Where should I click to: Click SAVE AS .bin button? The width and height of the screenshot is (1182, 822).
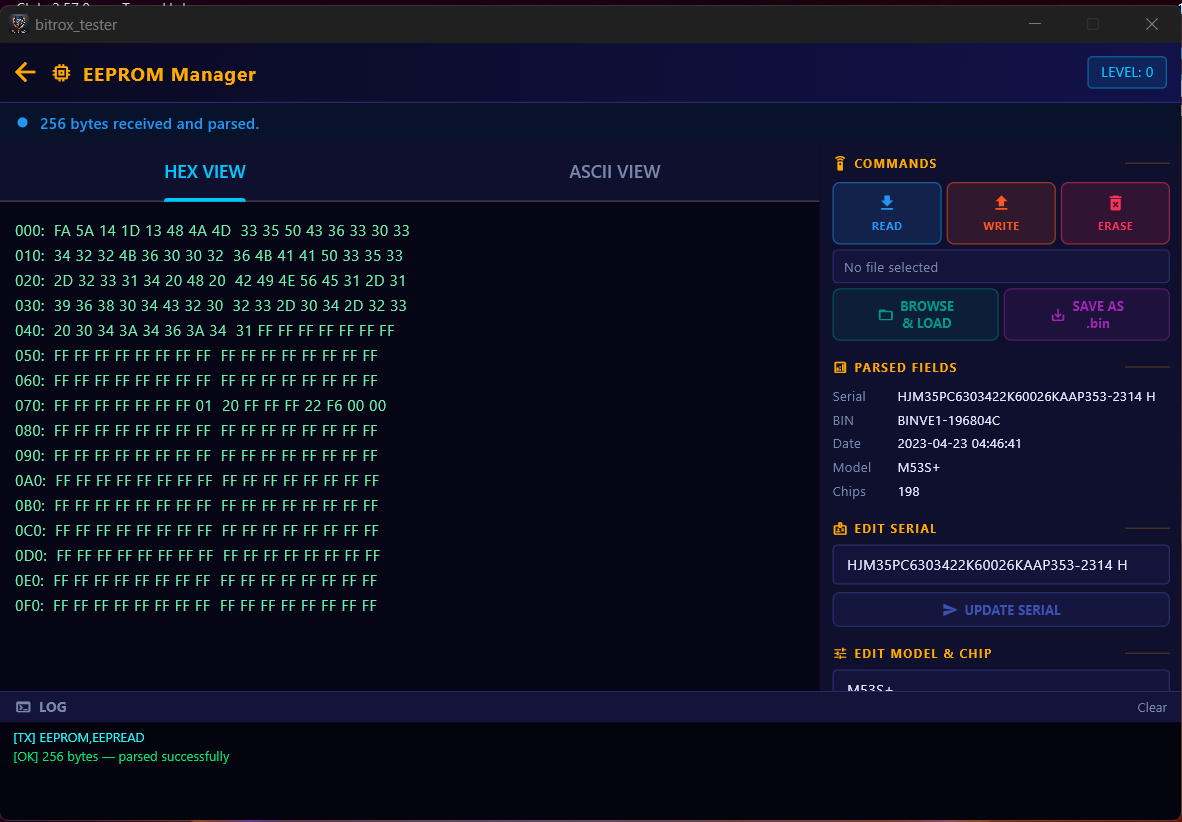click(x=1086, y=314)
